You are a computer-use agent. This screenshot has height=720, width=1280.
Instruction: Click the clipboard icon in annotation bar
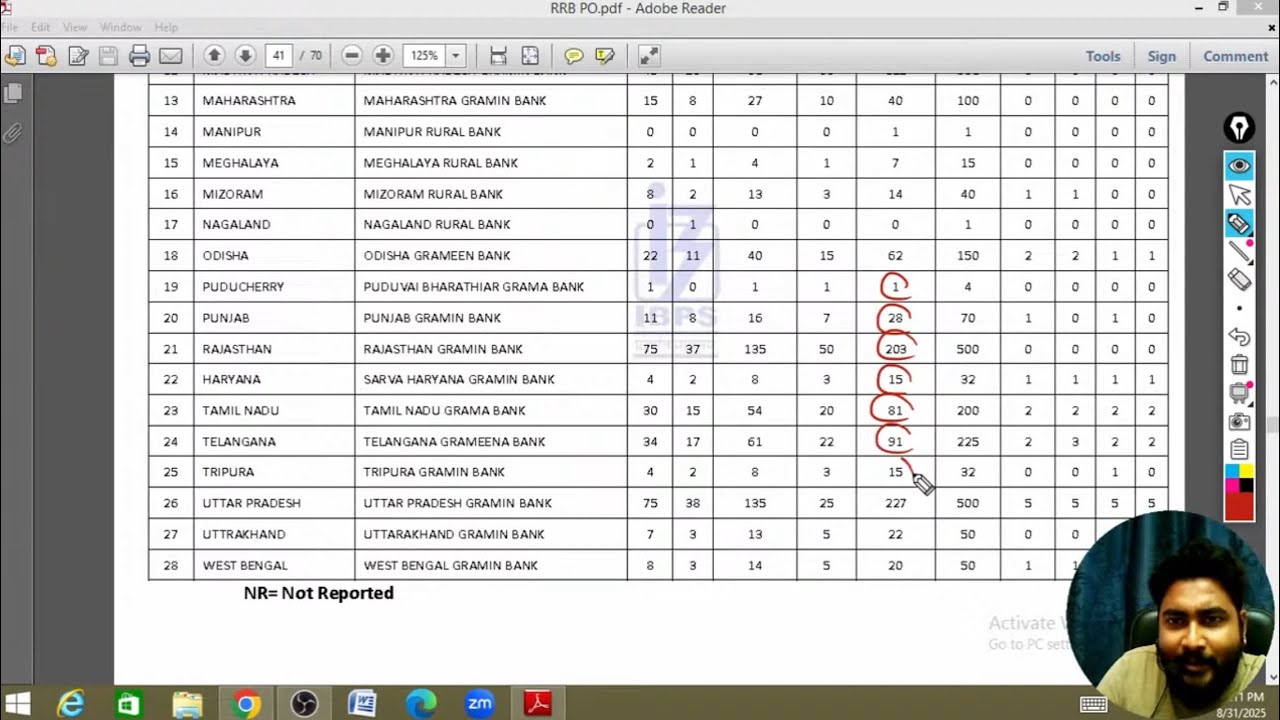pos(1239,449)
